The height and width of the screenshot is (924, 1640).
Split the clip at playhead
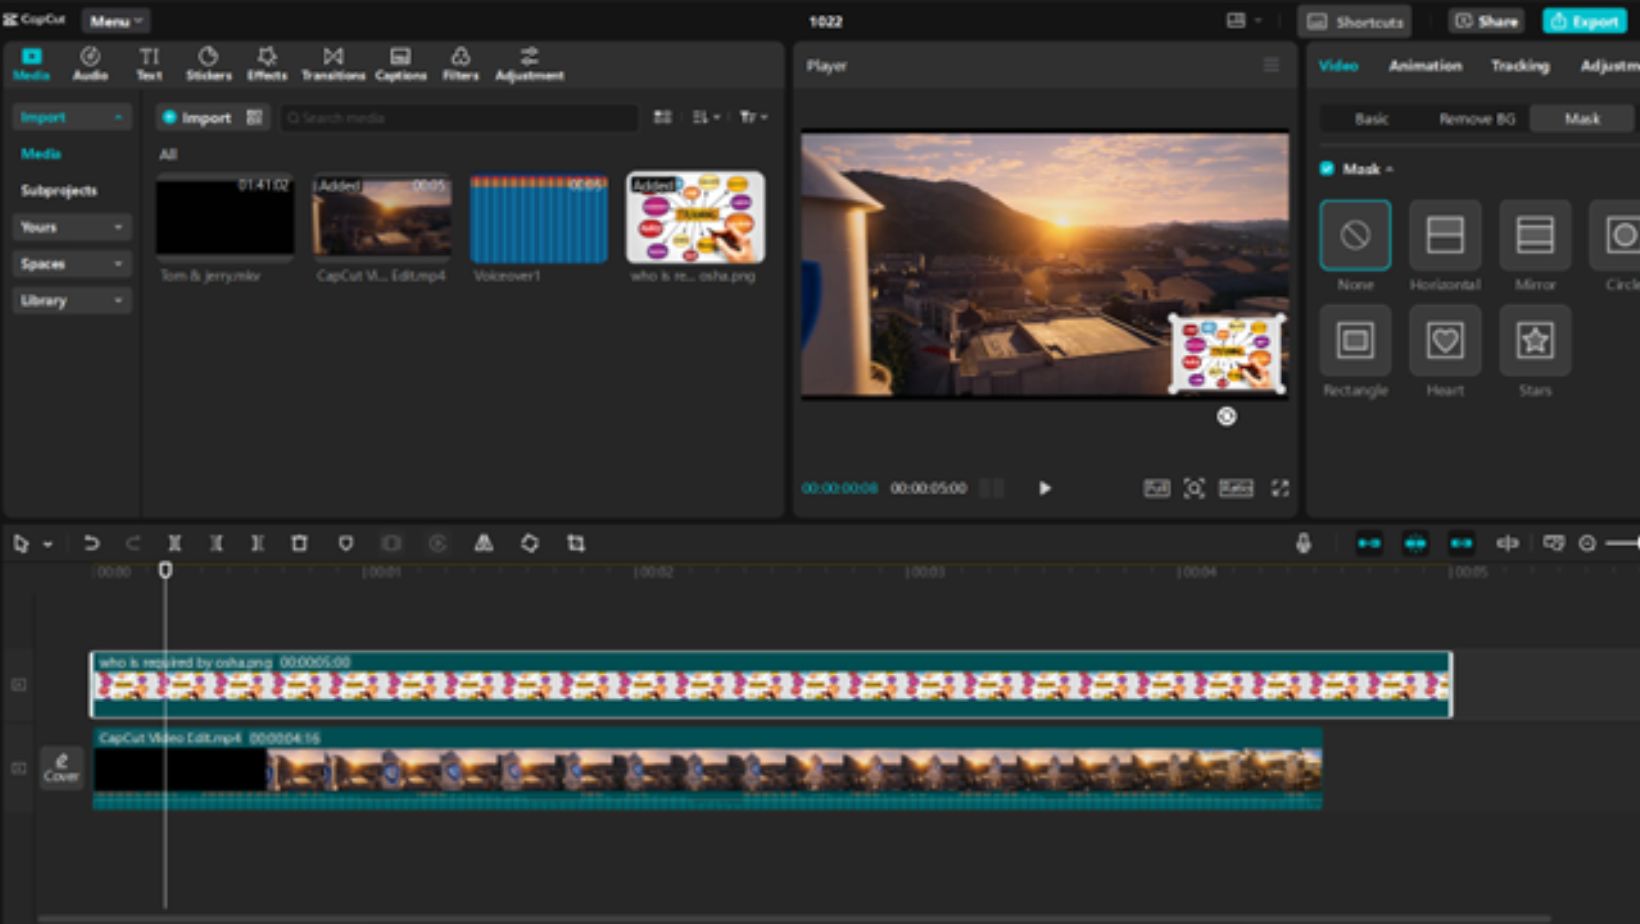(x=174, y=543)
